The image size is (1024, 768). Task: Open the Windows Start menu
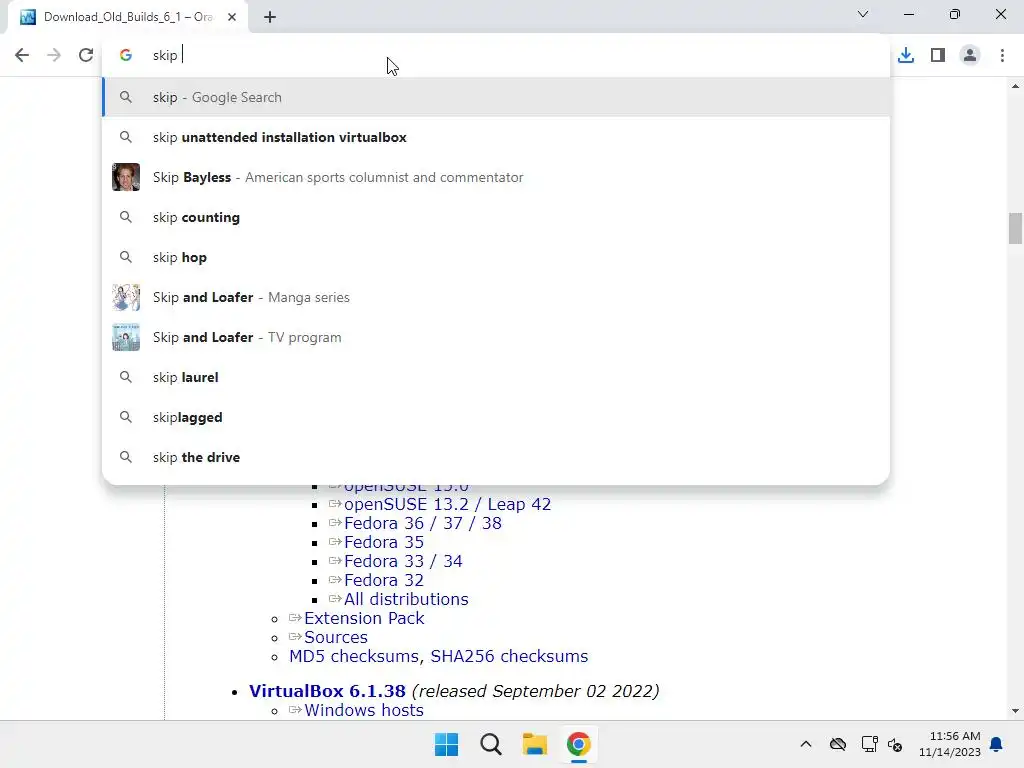click(x=447, y=744)
